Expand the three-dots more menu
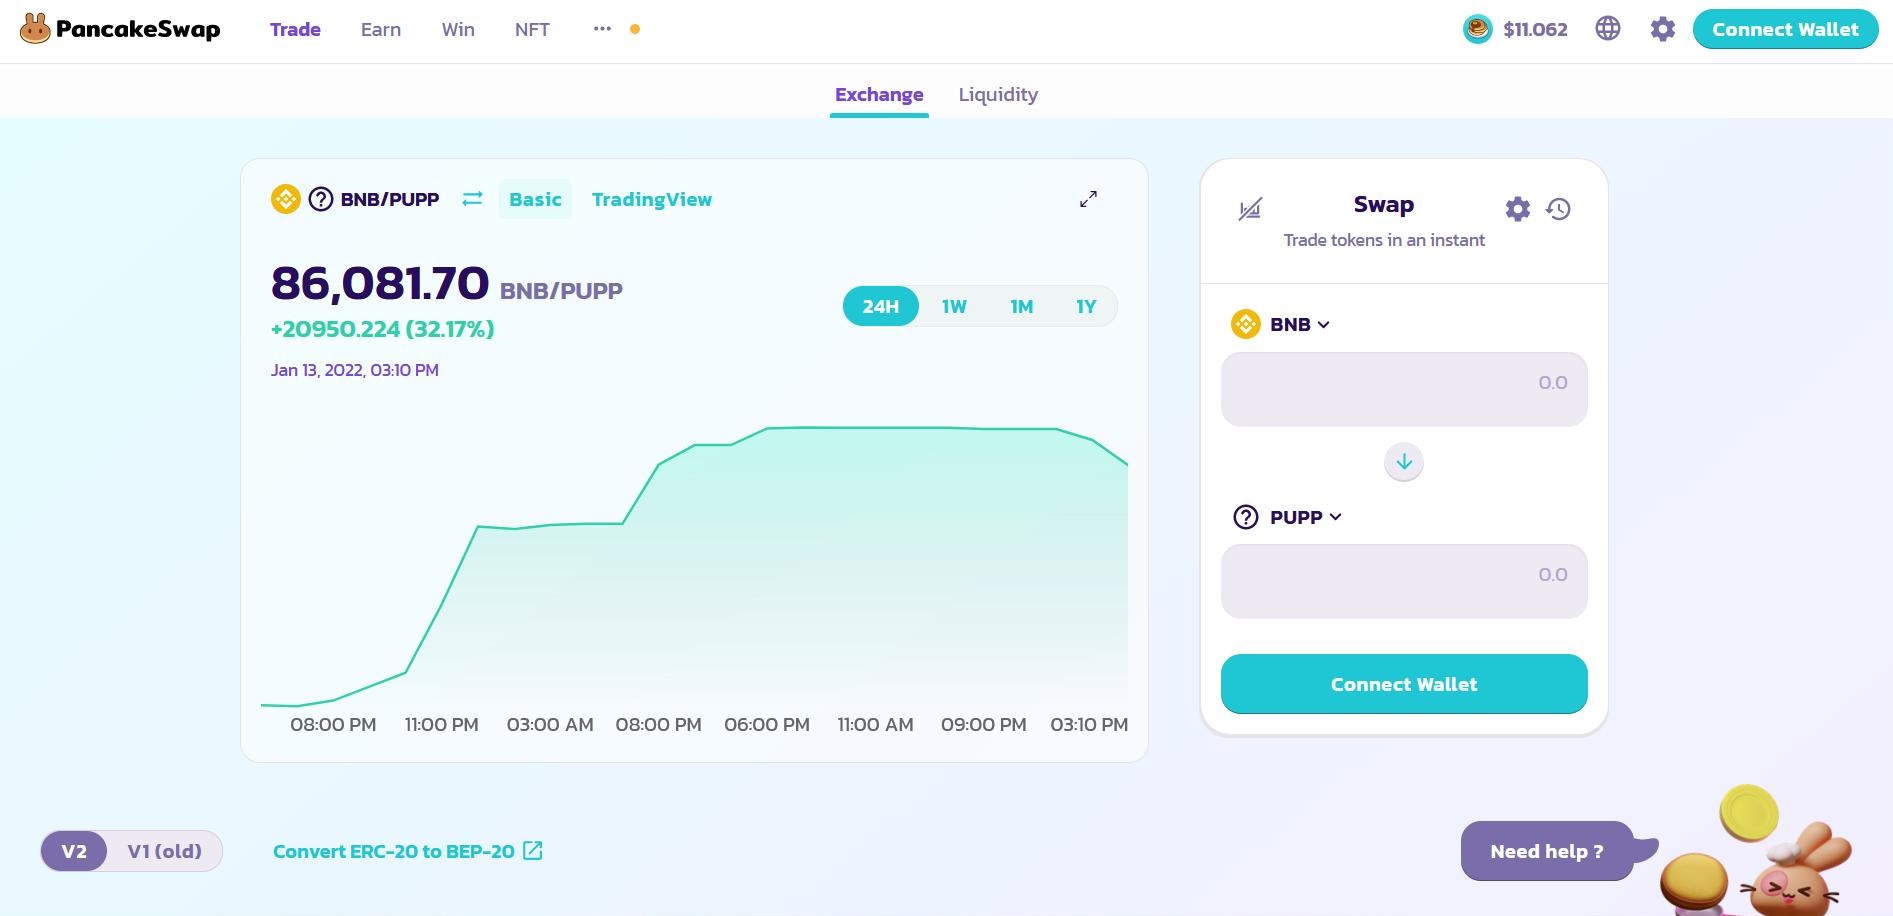1893x916 pixels. (x=602, y=29)
